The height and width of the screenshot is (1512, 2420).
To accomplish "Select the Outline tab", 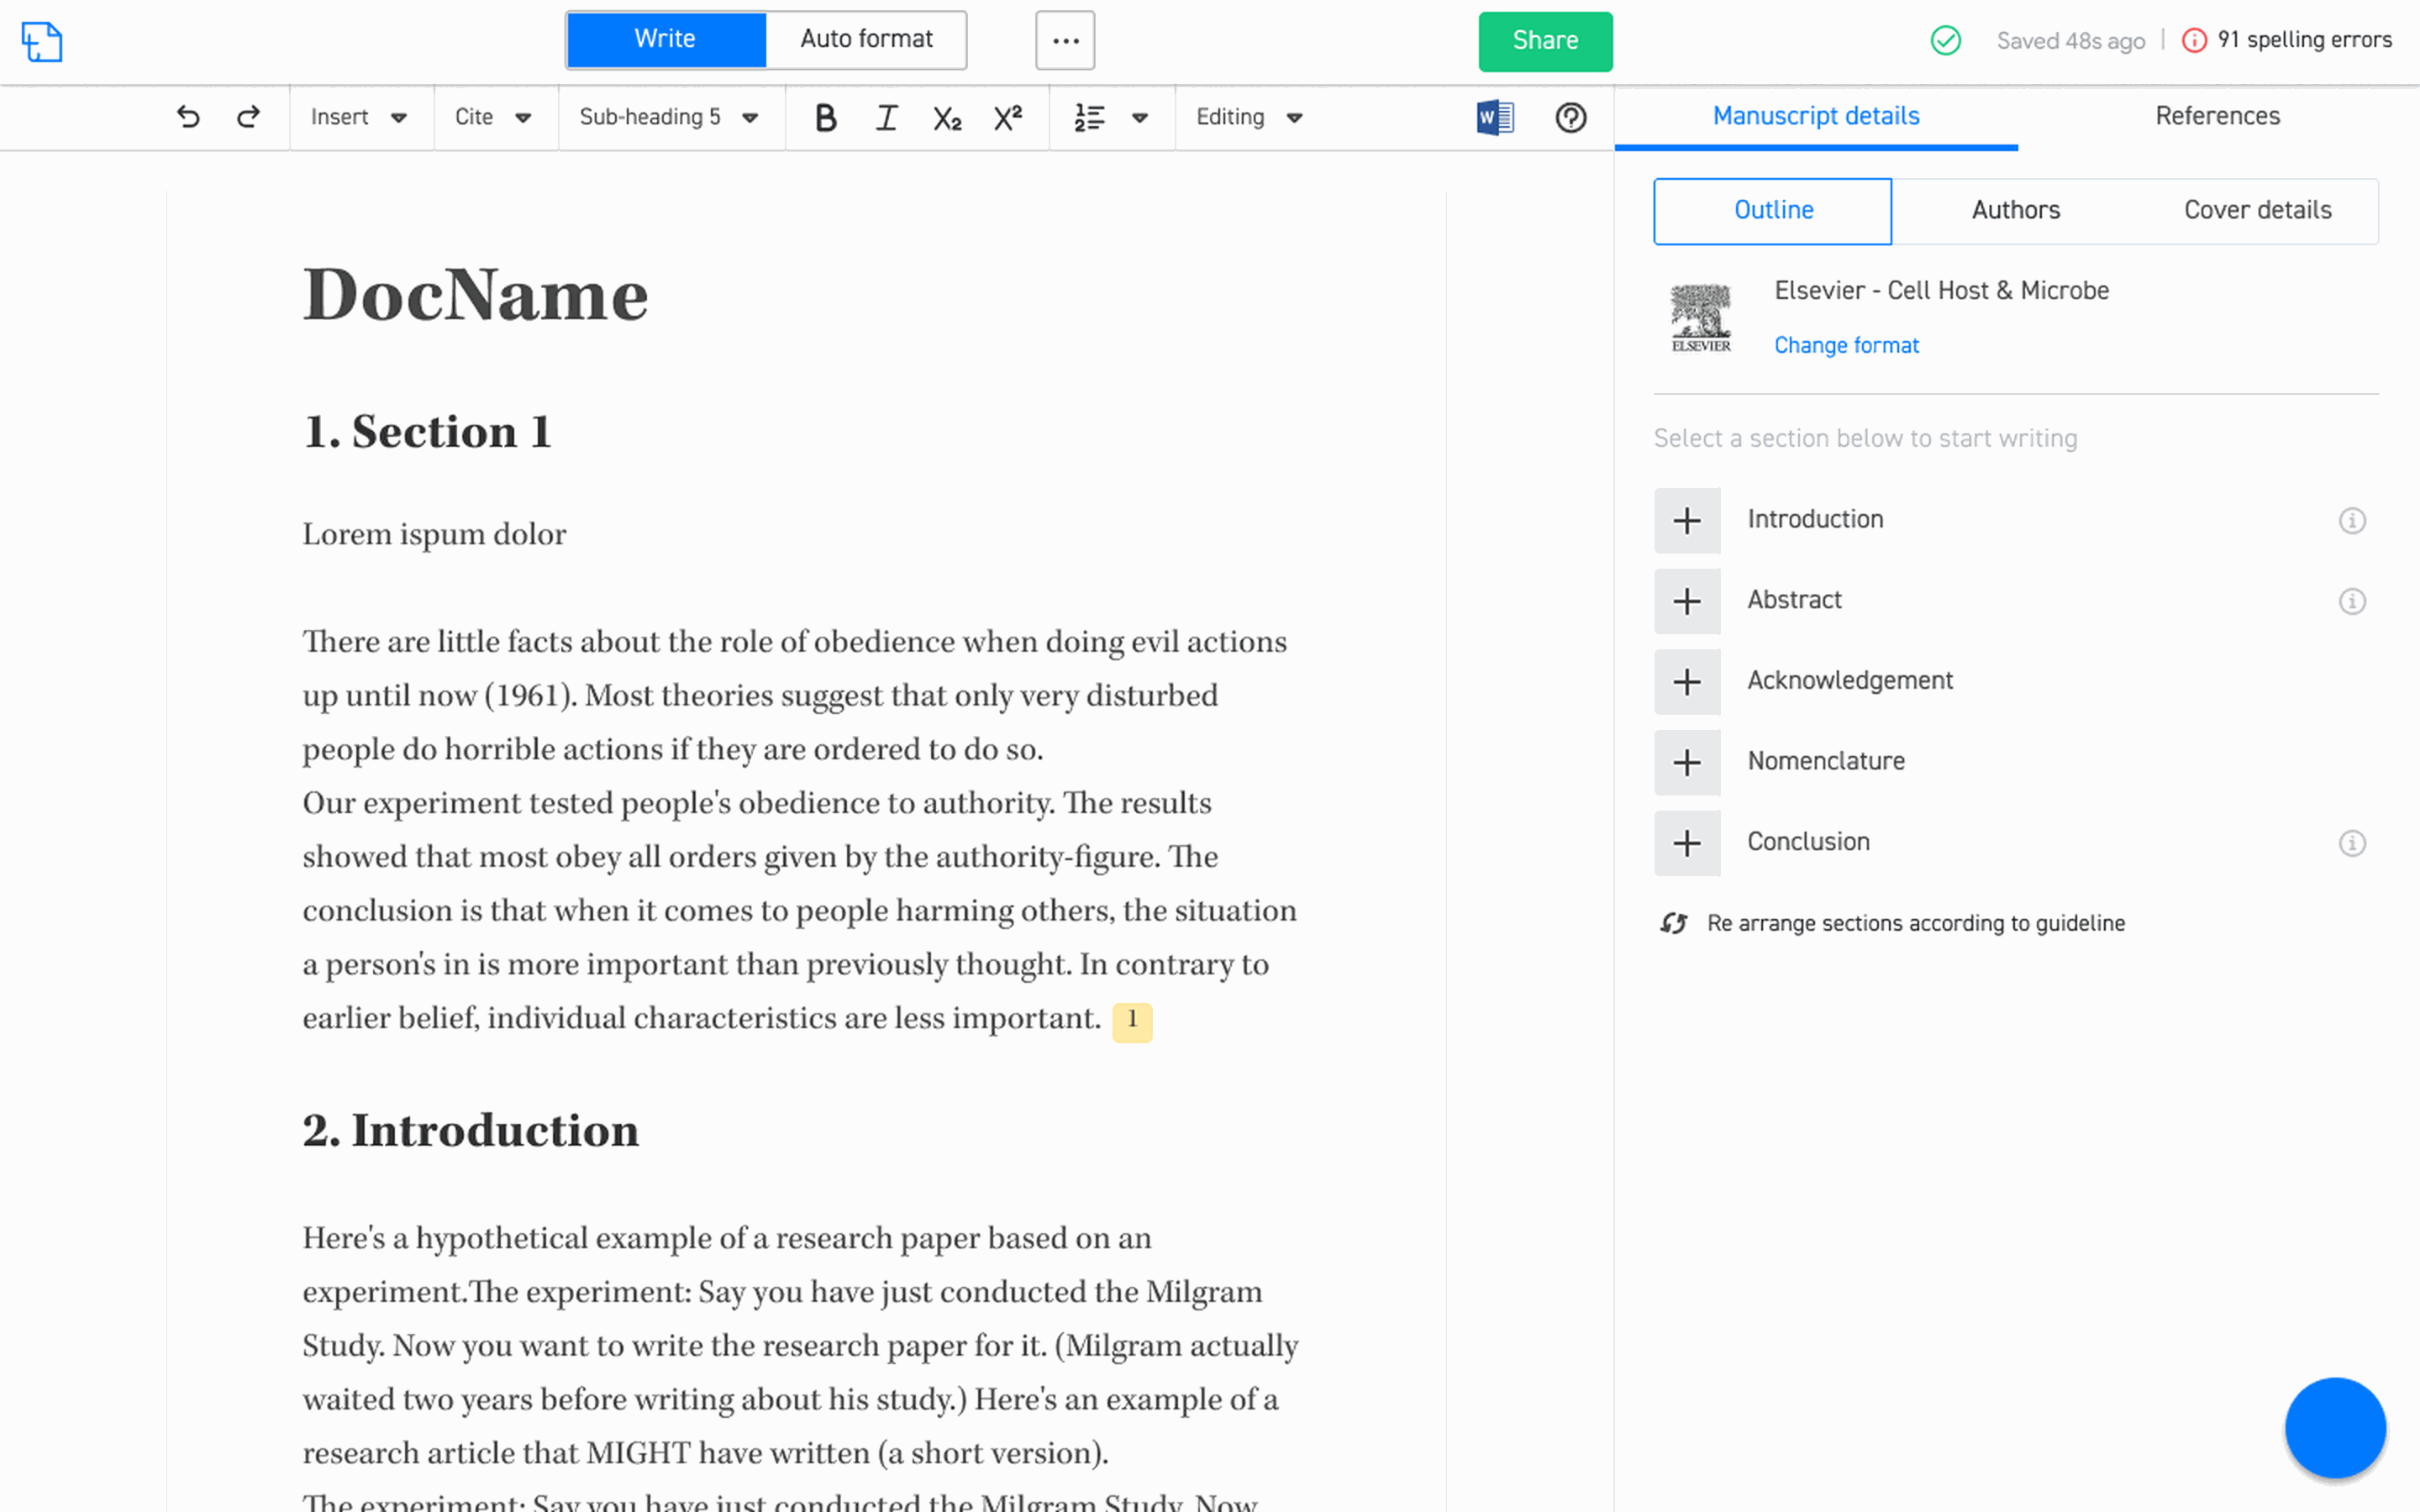I will tap(1773, 211).
